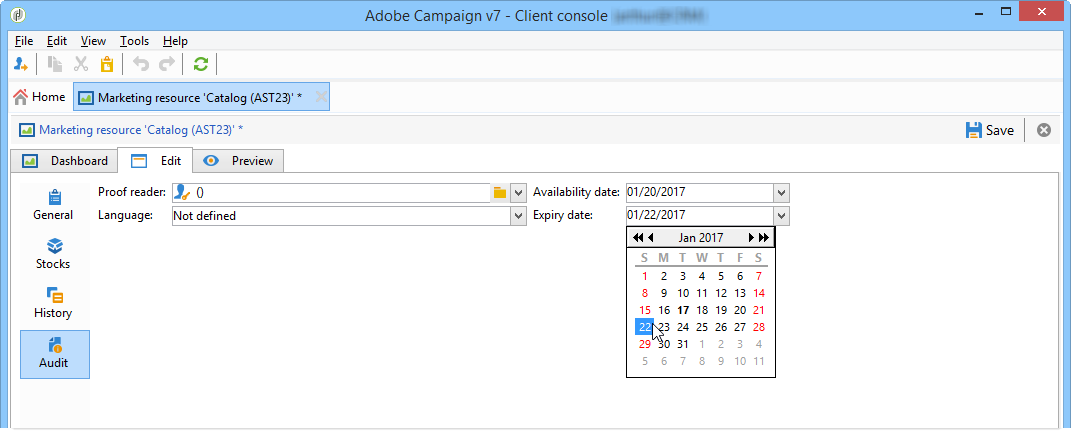The height and width of the screenshot is (437, 1074).
Task: Go to next year in calendar
Action: [x=764, y=238]
